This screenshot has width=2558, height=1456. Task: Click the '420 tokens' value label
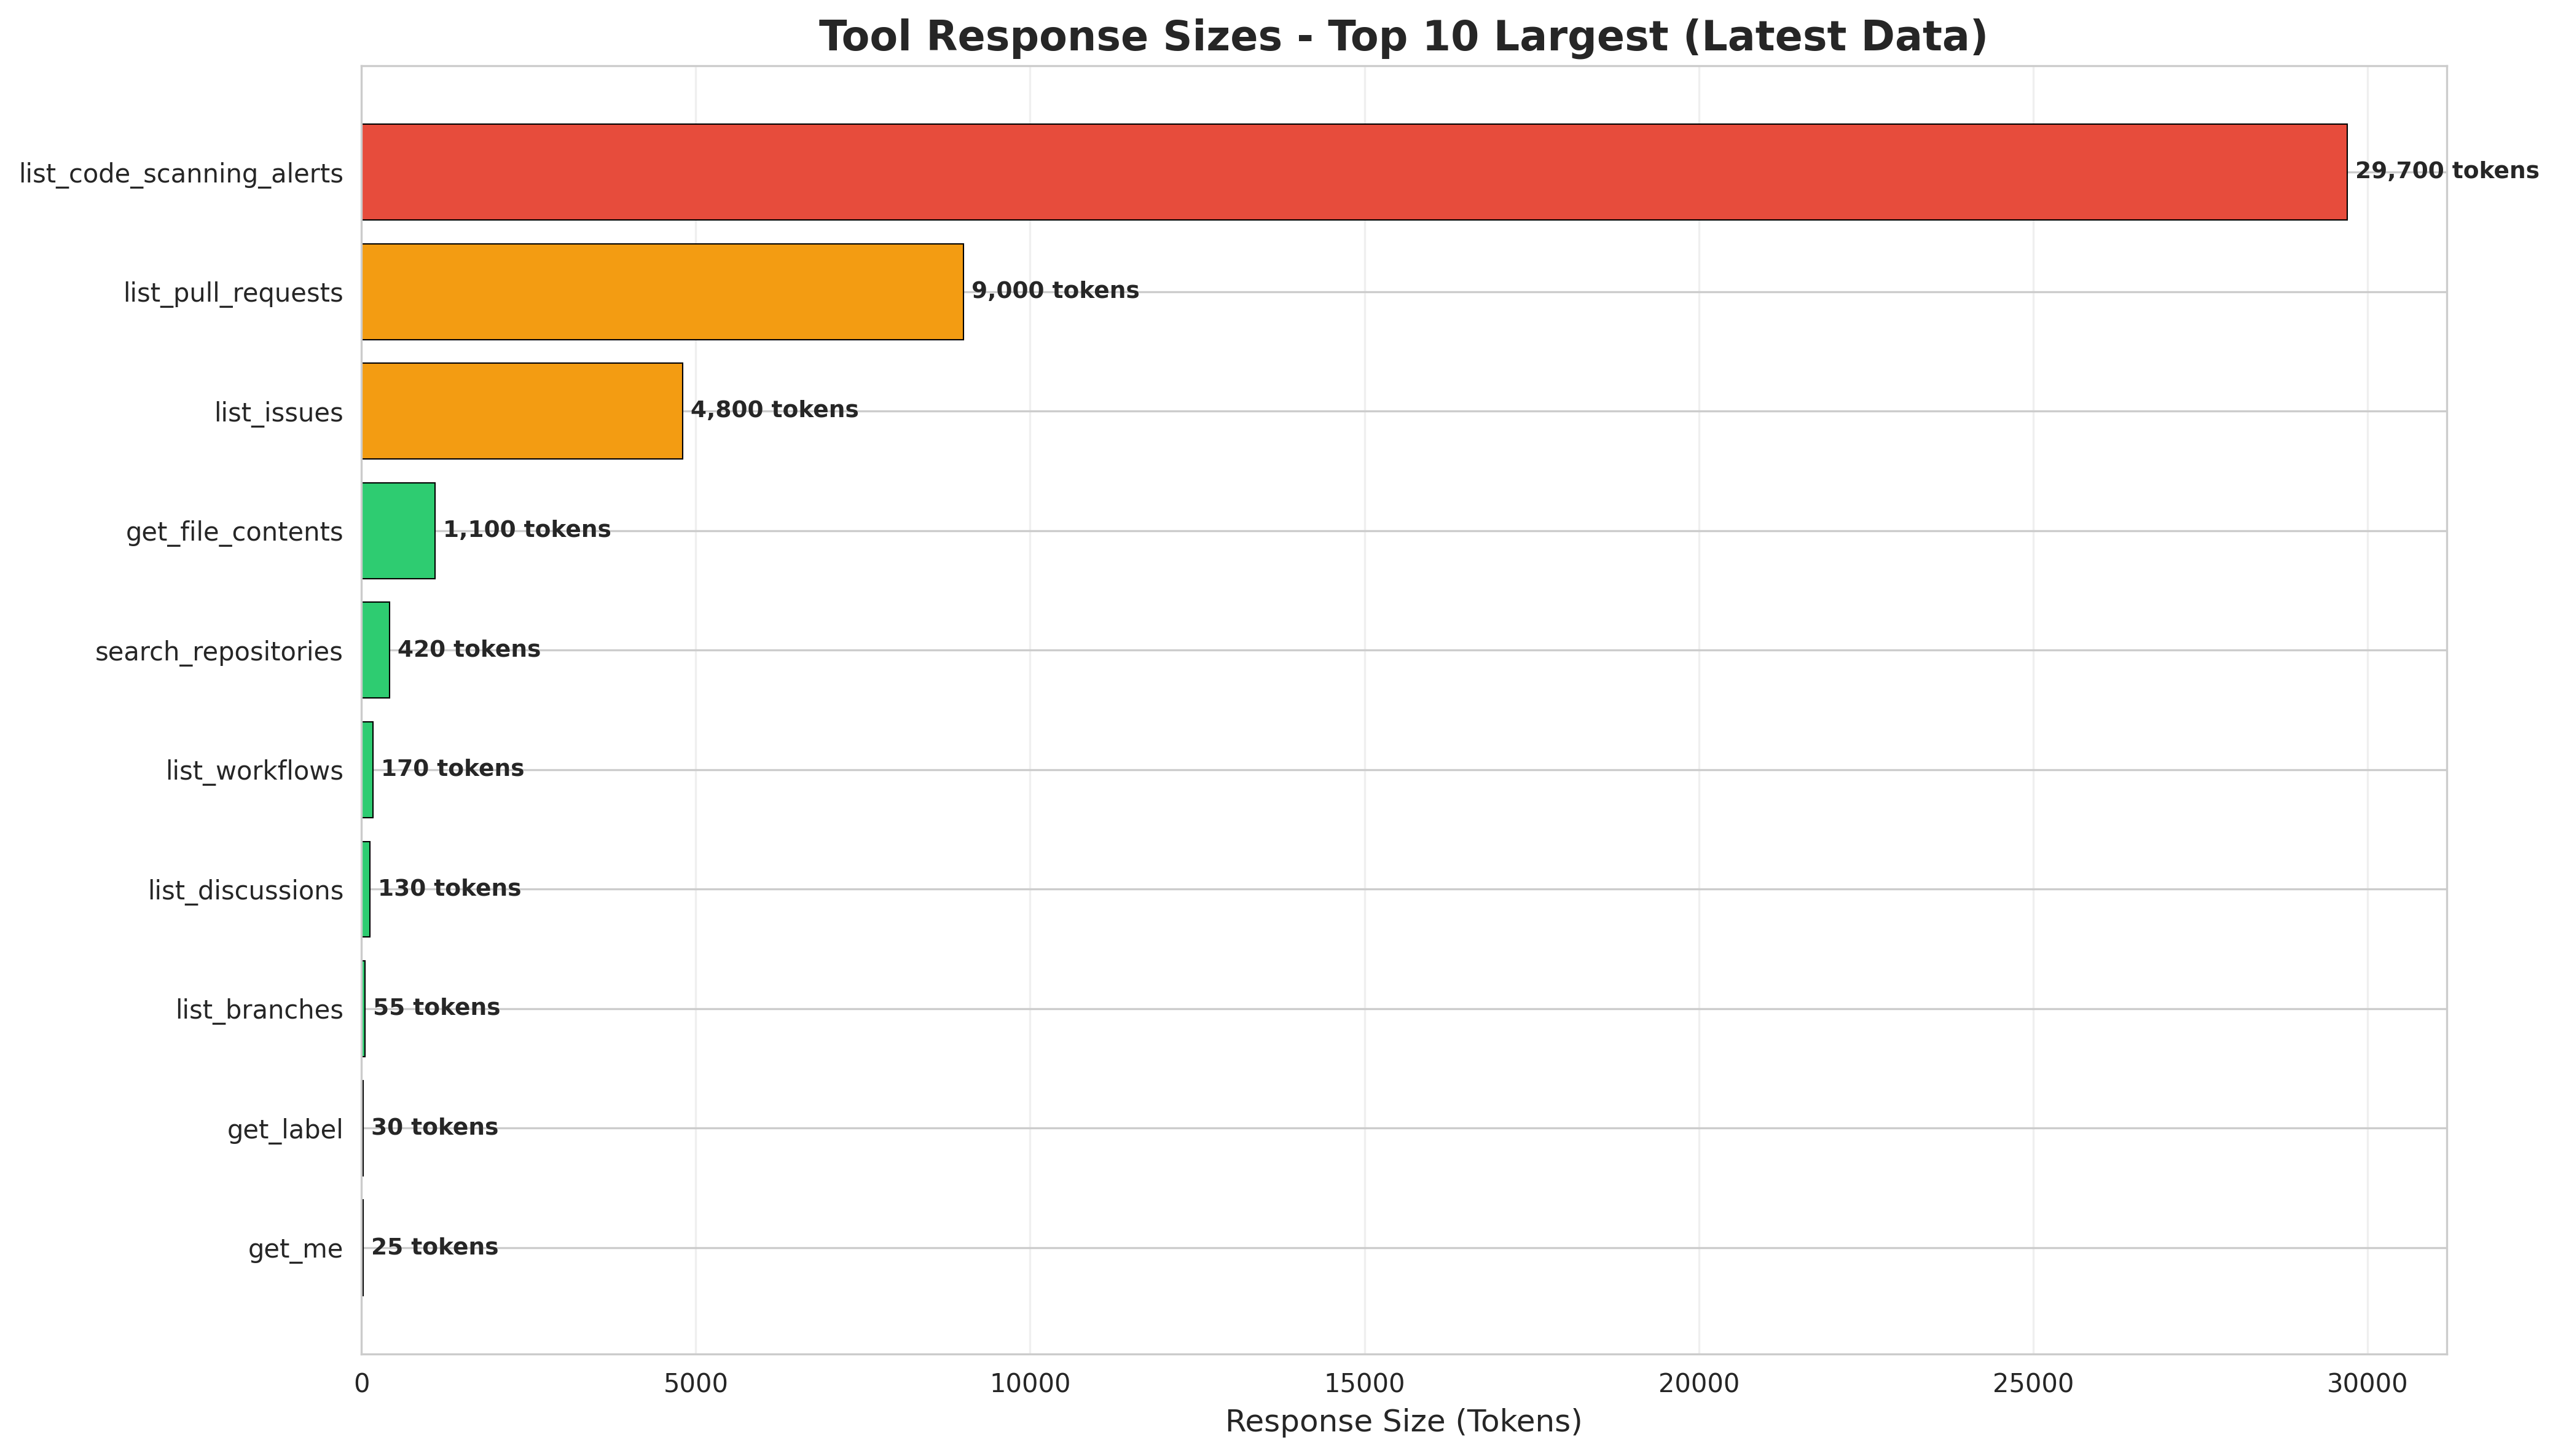pos(469,650)
